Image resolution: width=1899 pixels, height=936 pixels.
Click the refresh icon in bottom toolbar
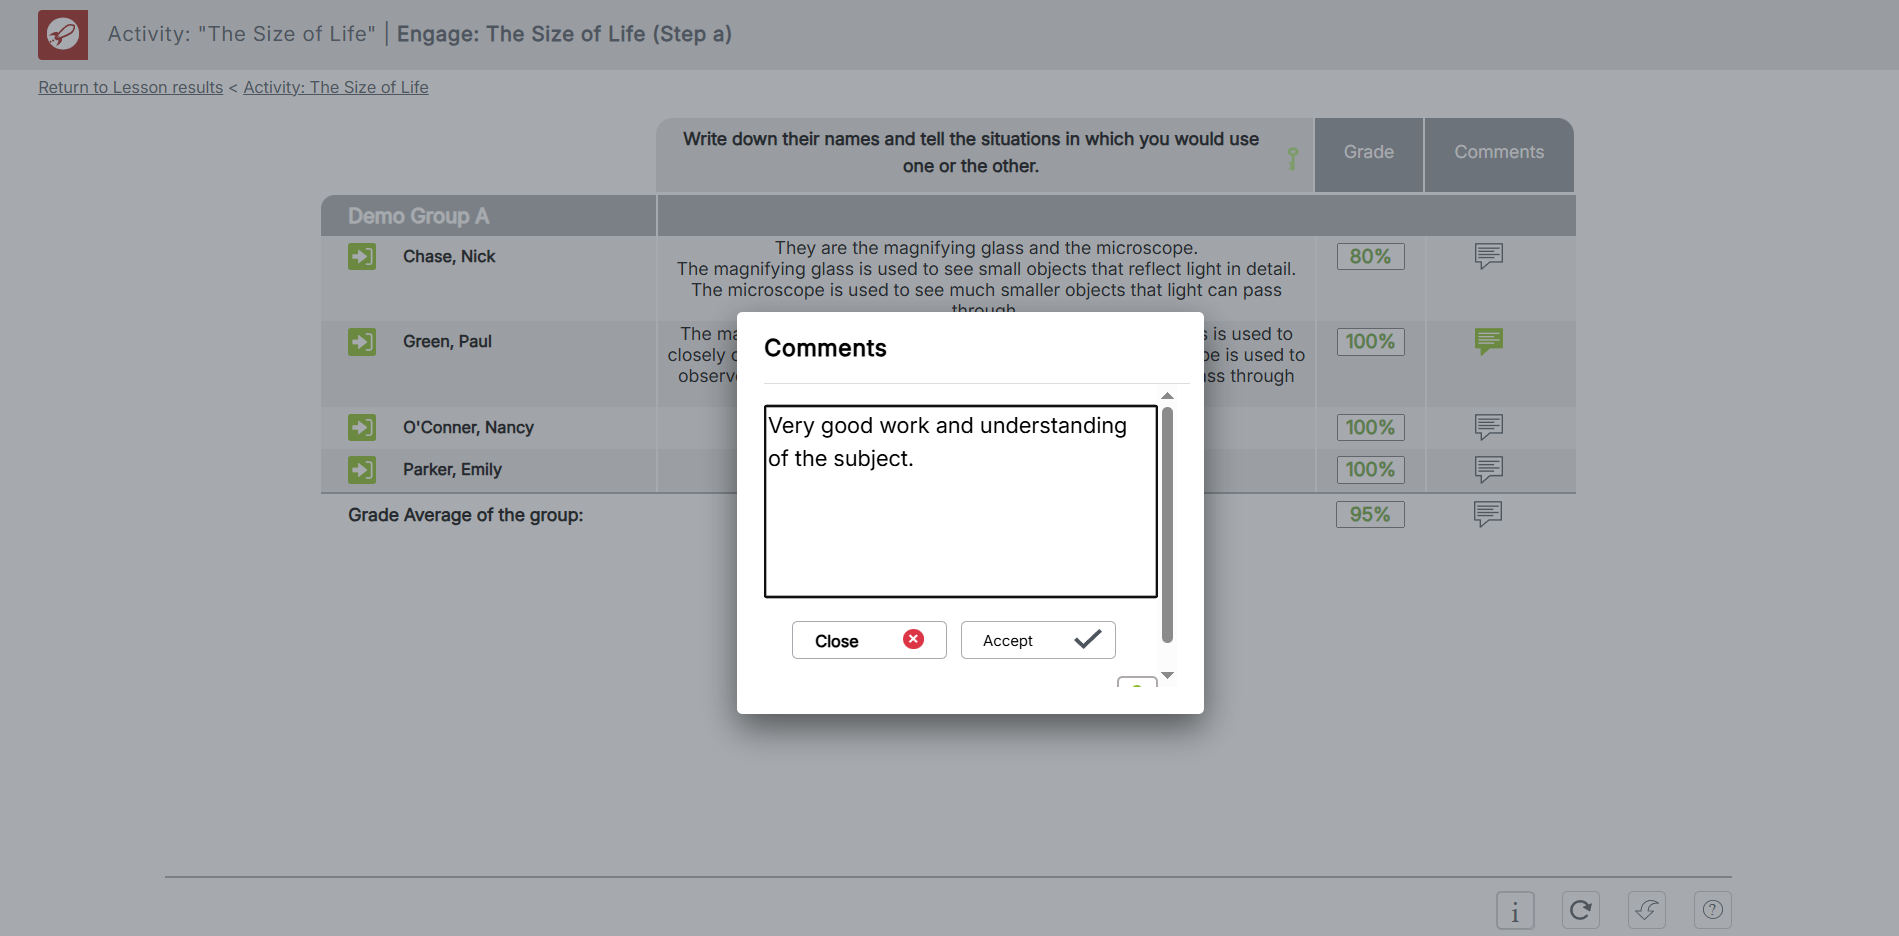[1580, 910]
